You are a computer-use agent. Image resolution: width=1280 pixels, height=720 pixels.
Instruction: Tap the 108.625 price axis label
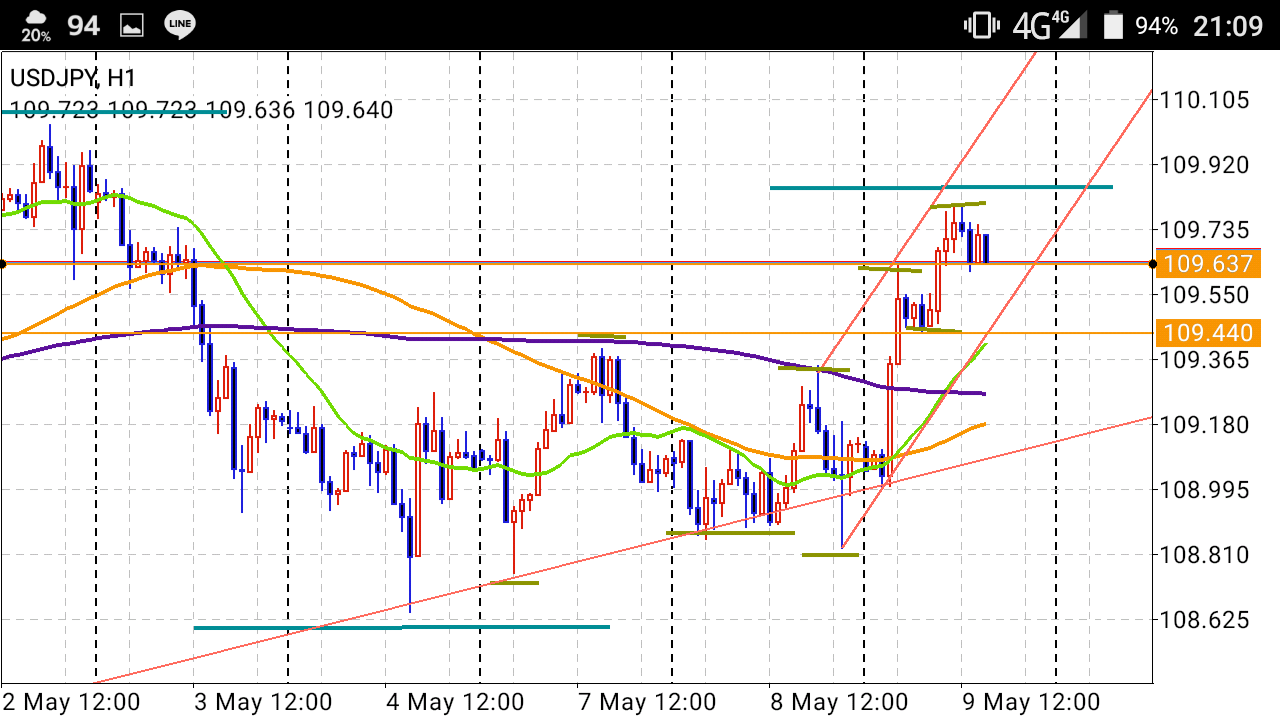(1206, 620)
